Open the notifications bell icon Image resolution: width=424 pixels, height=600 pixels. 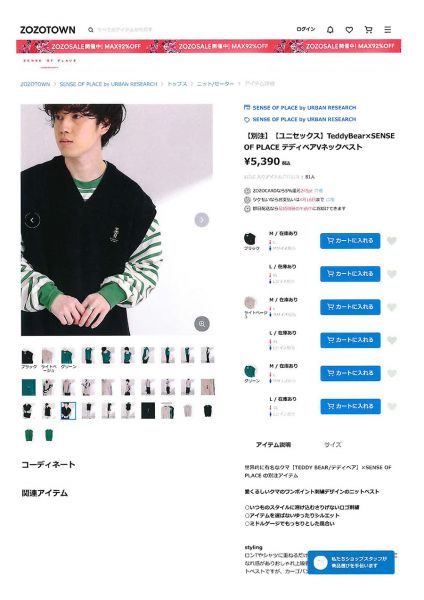(330, 29)
